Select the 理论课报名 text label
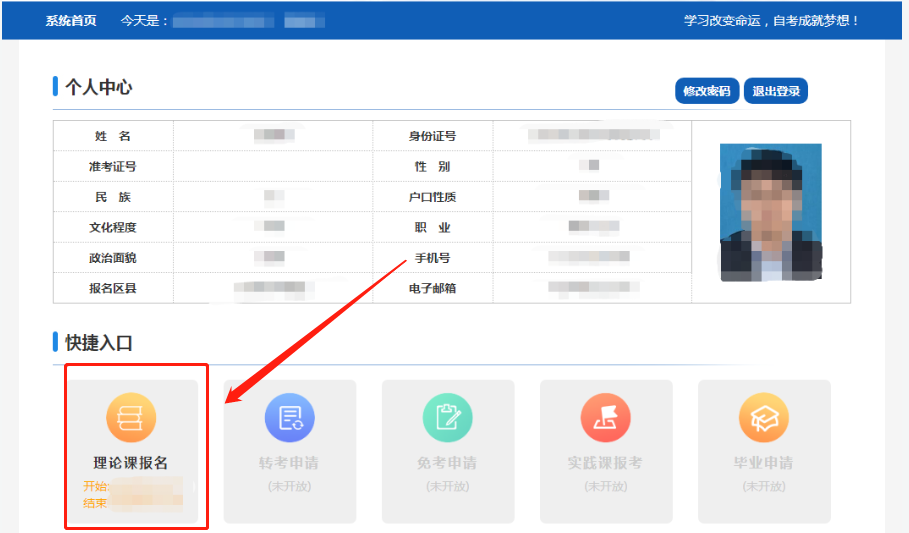The height and width of the screenshot is (533, 909). 132,463
